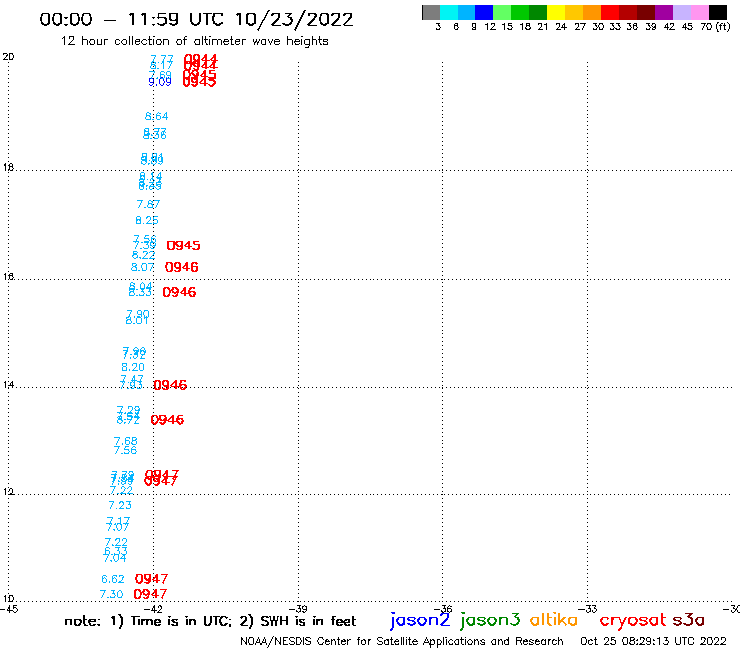Click the wave height value 7.23
Image resolution: width=740 pixels, height=650 pixels.
point(120,506)
